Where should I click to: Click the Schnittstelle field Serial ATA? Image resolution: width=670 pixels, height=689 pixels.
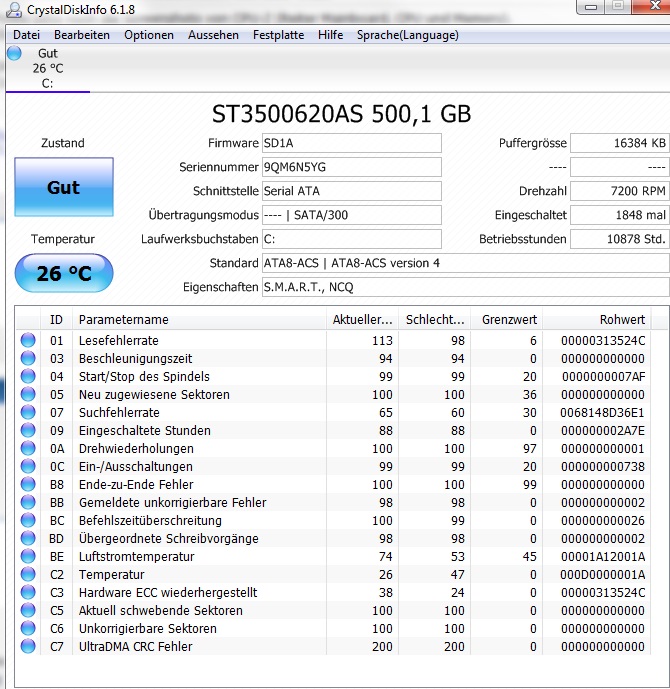[351, 191]
